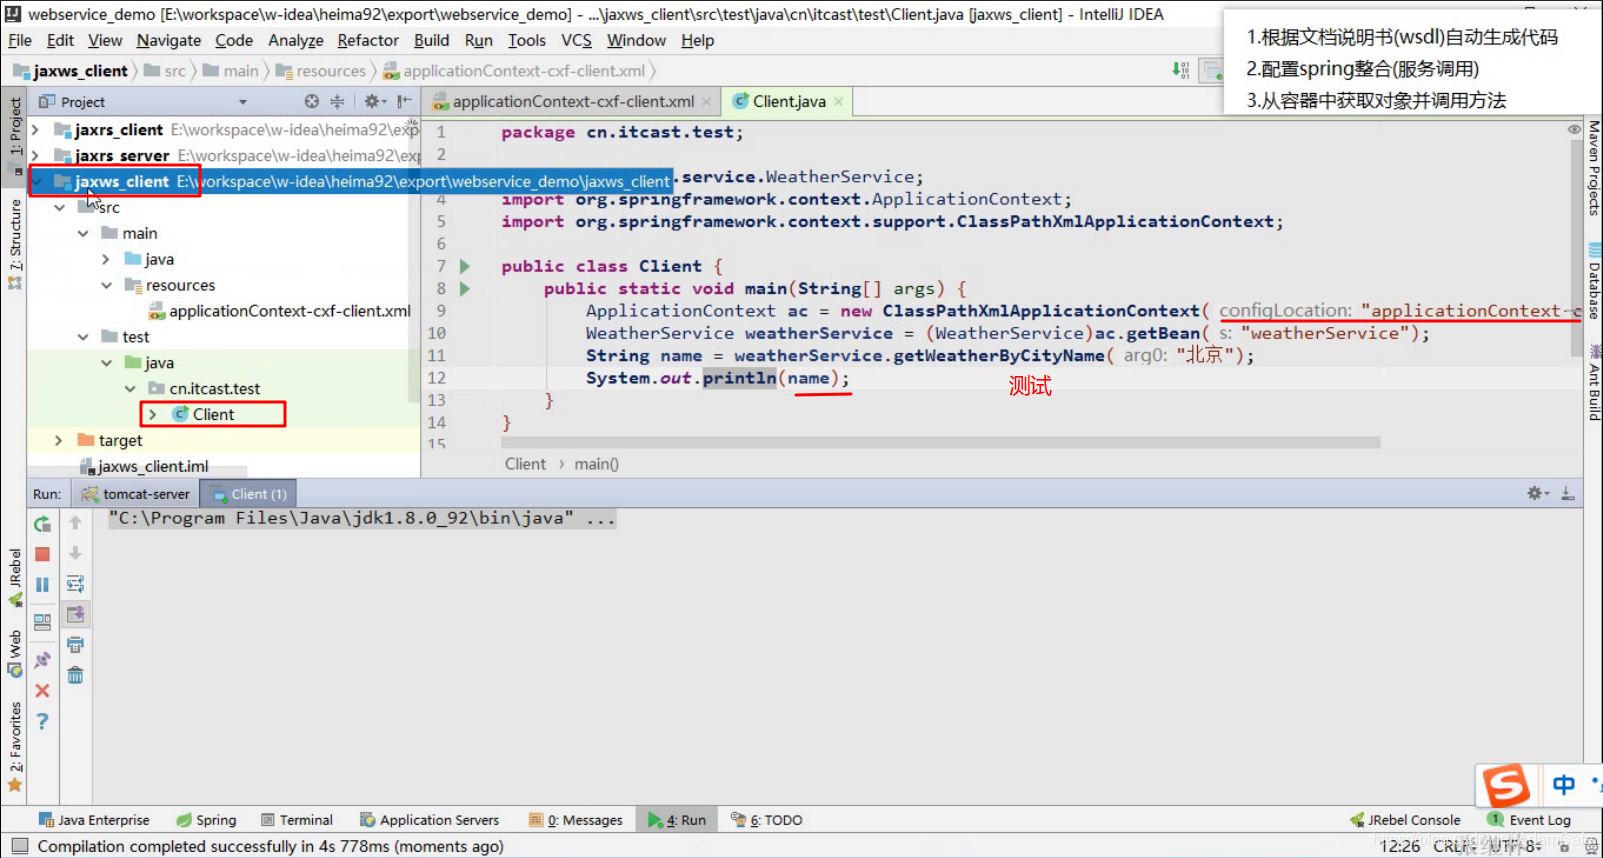Expand the java folder under main
This screenshot has width=1603, height=858.
(106, 259)
